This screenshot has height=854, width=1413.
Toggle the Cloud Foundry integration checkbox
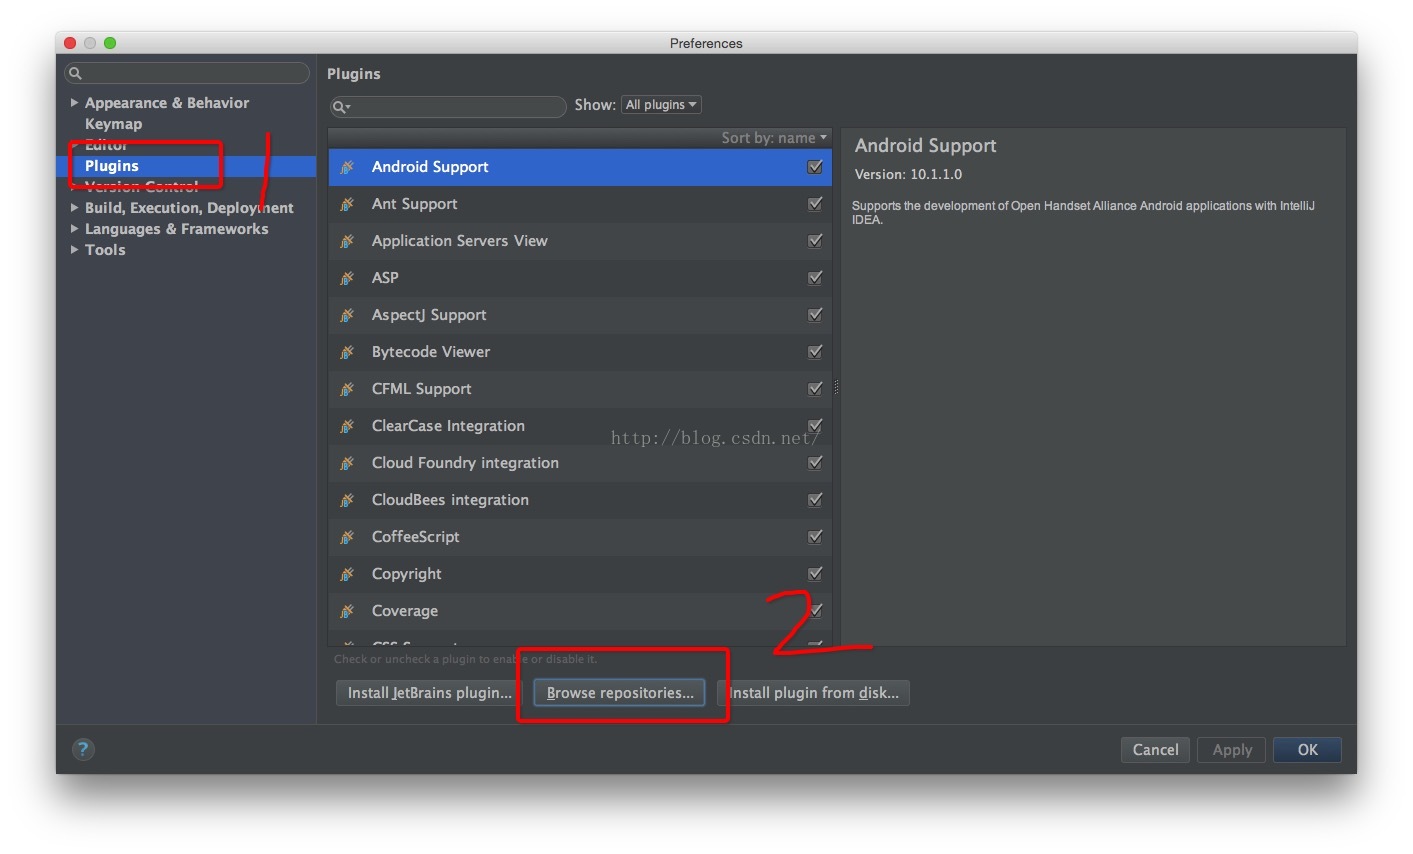815,463
